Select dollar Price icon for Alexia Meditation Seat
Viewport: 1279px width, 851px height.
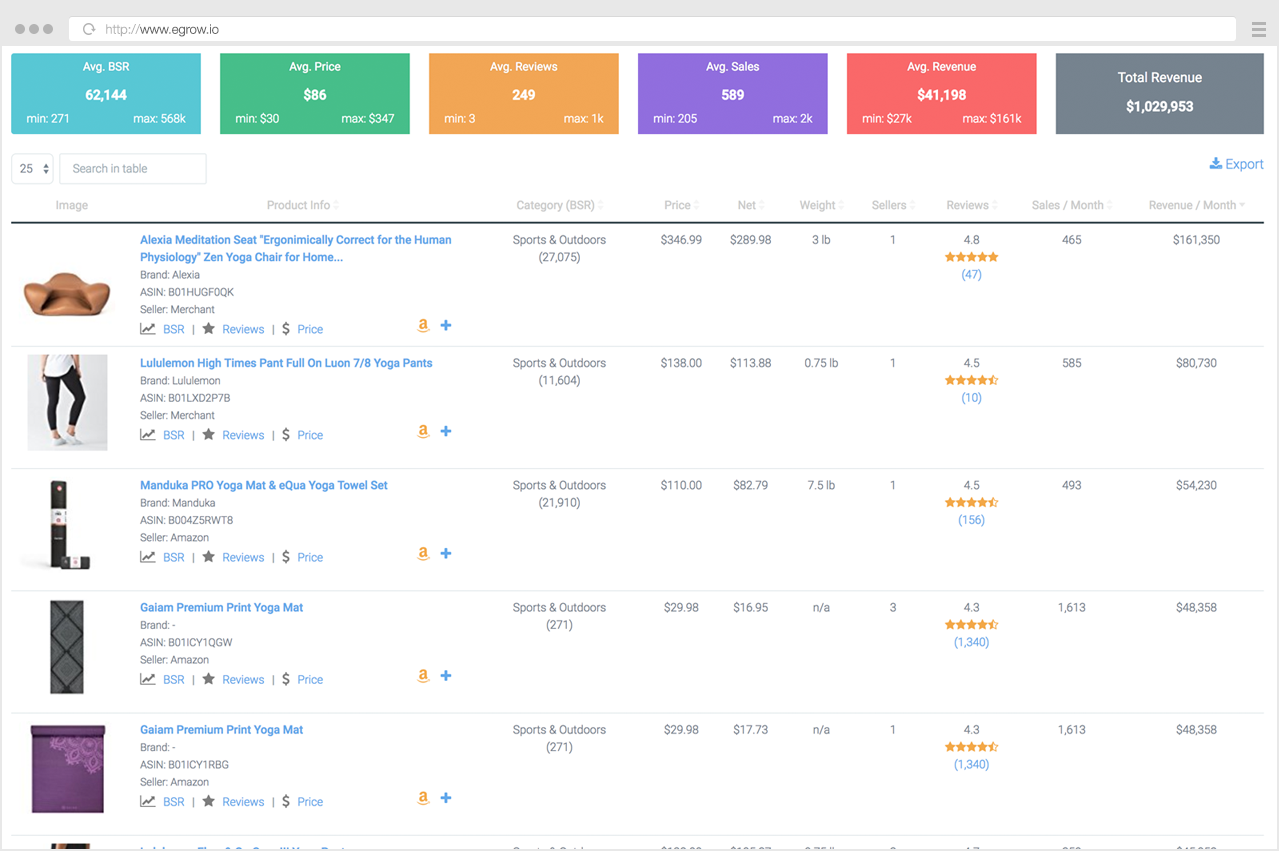285,328
